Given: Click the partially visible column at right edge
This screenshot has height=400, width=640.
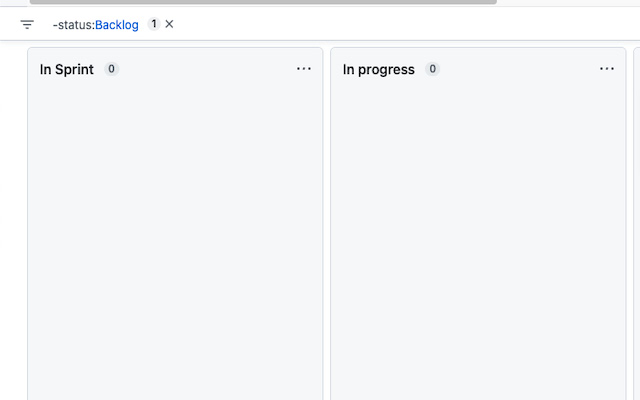Looking at the screenshot, I should pos(637,224).
